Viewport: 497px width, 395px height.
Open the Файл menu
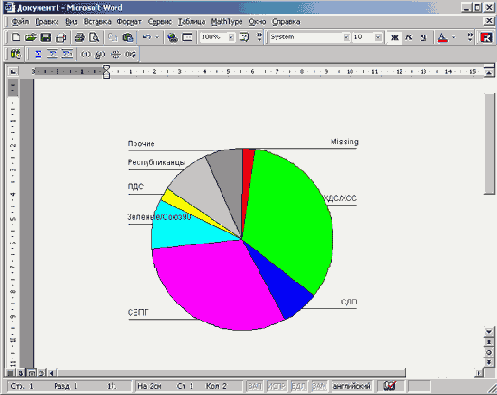(x=20, y=22)
